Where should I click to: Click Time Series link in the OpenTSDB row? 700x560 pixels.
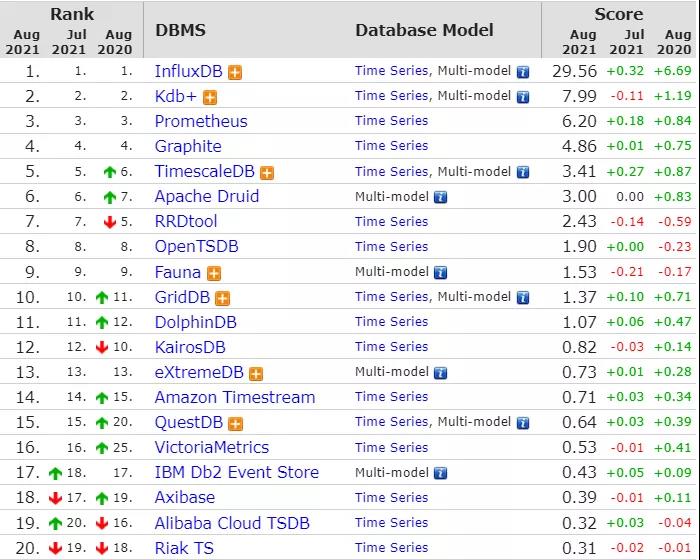click(x=391, y=246)
